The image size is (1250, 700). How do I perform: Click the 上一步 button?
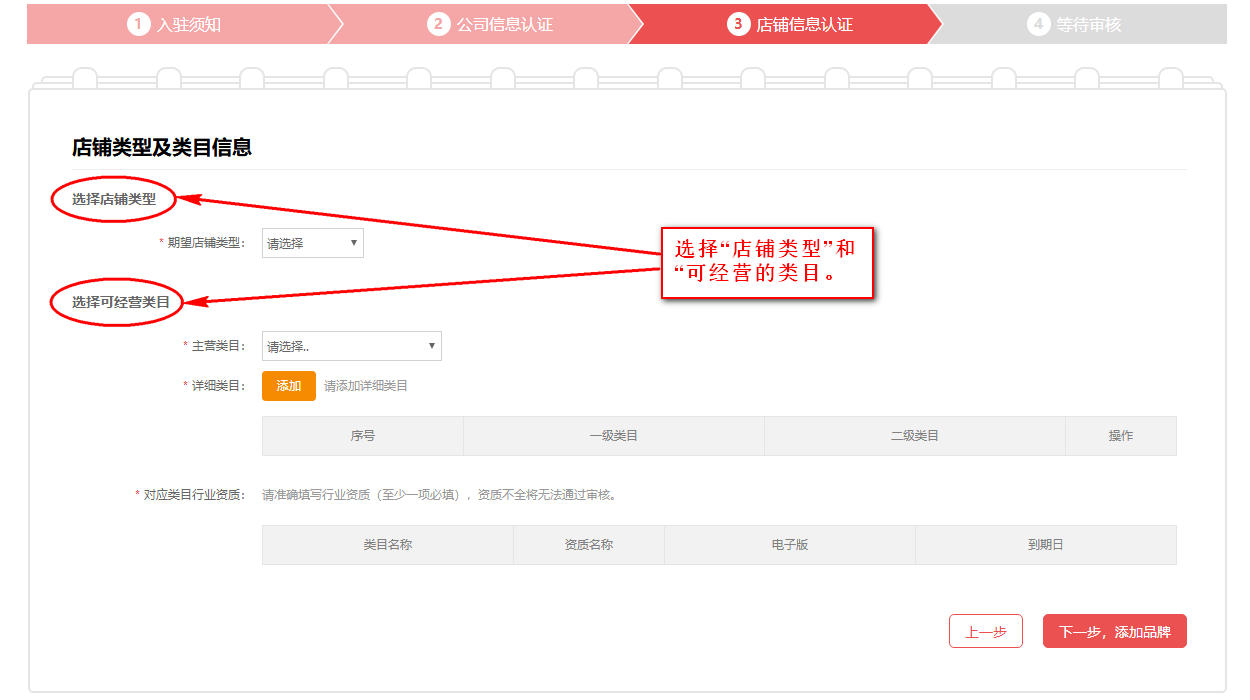tap(986, 631)
